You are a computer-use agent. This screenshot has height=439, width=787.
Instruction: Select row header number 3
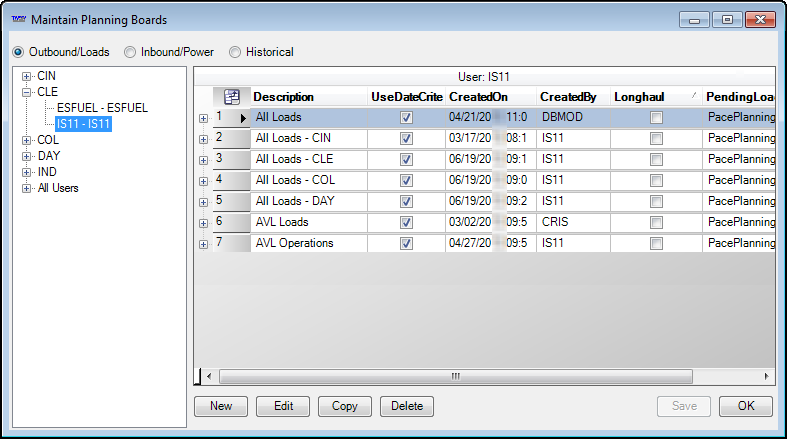[x=231, y=159]
